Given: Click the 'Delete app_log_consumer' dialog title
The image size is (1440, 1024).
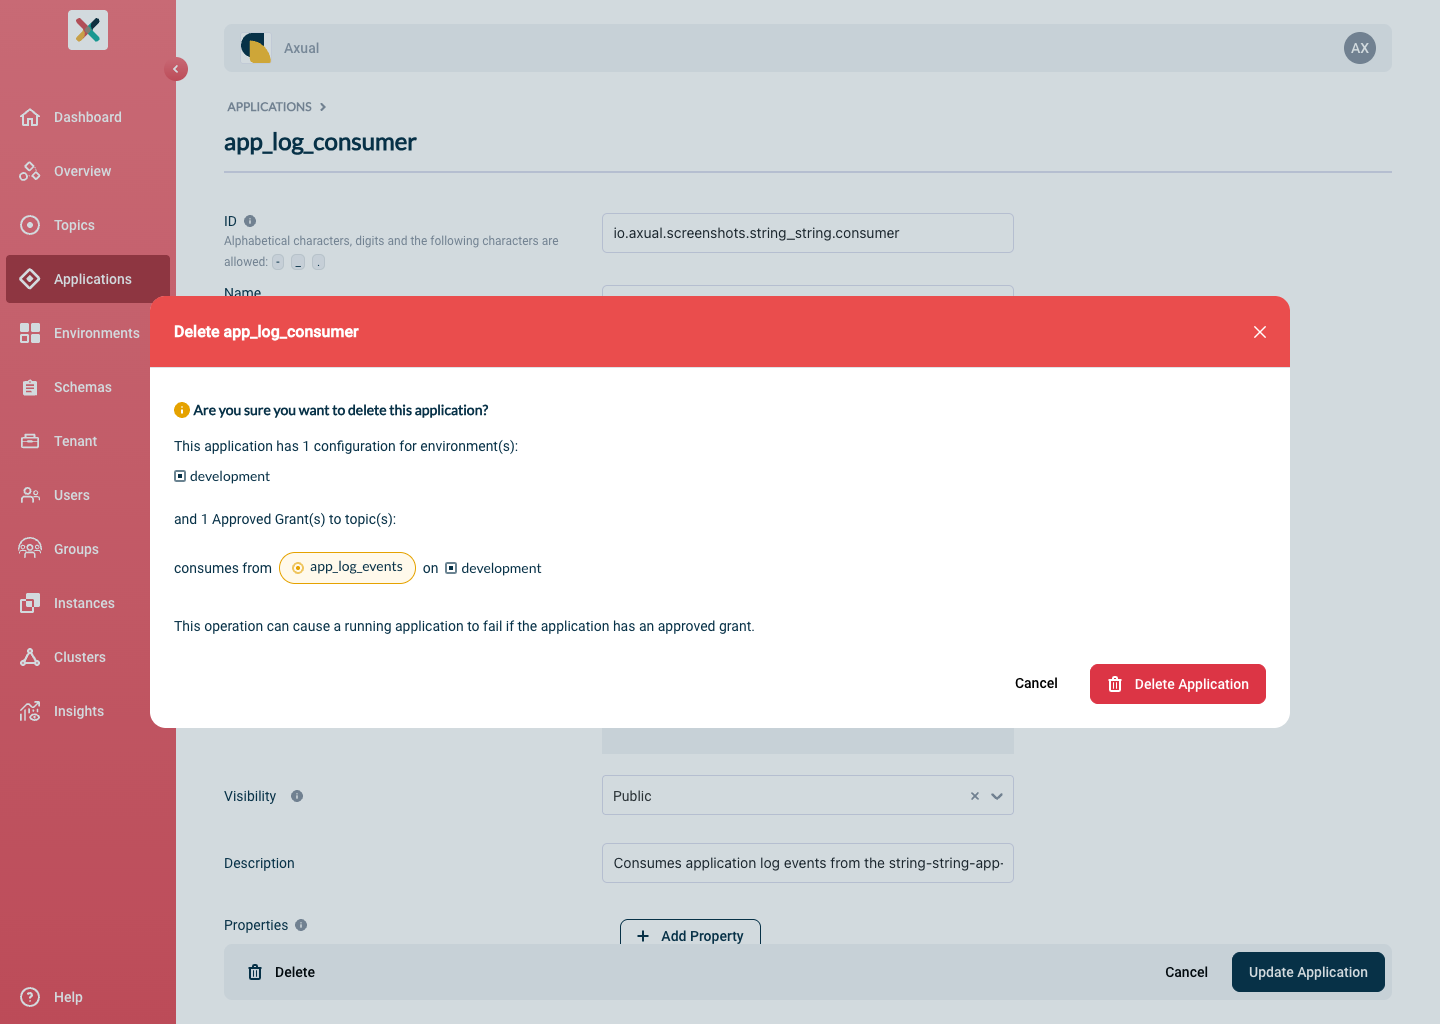Looking at the screenshot, I should click(x=266, y=332).
